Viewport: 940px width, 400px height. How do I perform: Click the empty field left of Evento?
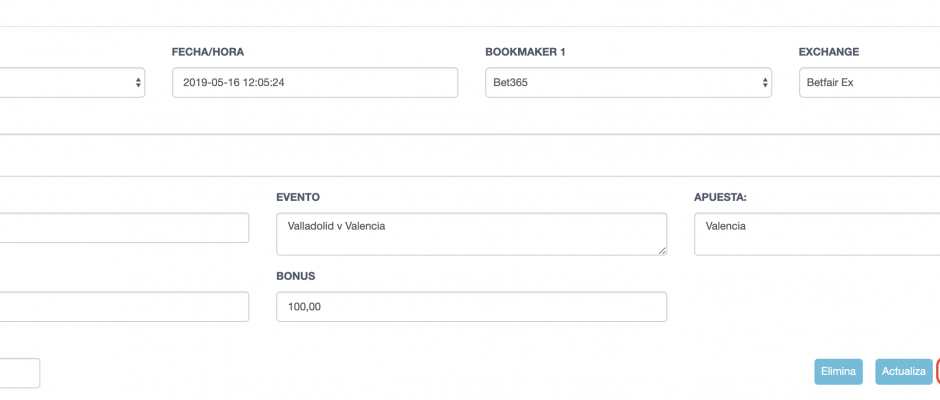(x=124, y=228)
